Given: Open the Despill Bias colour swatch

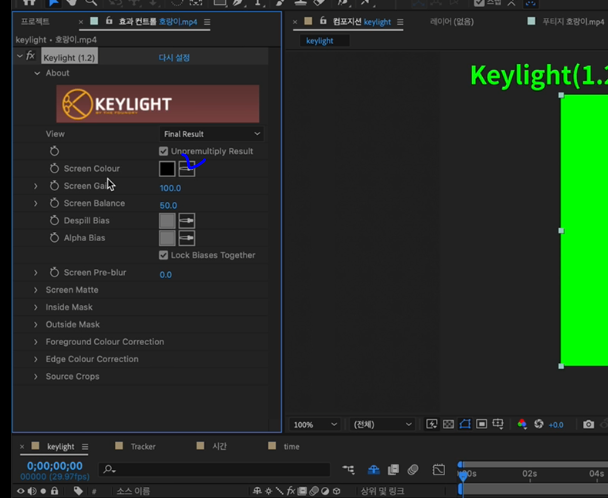Looking at the screenshot, I should tap(167, 221).
